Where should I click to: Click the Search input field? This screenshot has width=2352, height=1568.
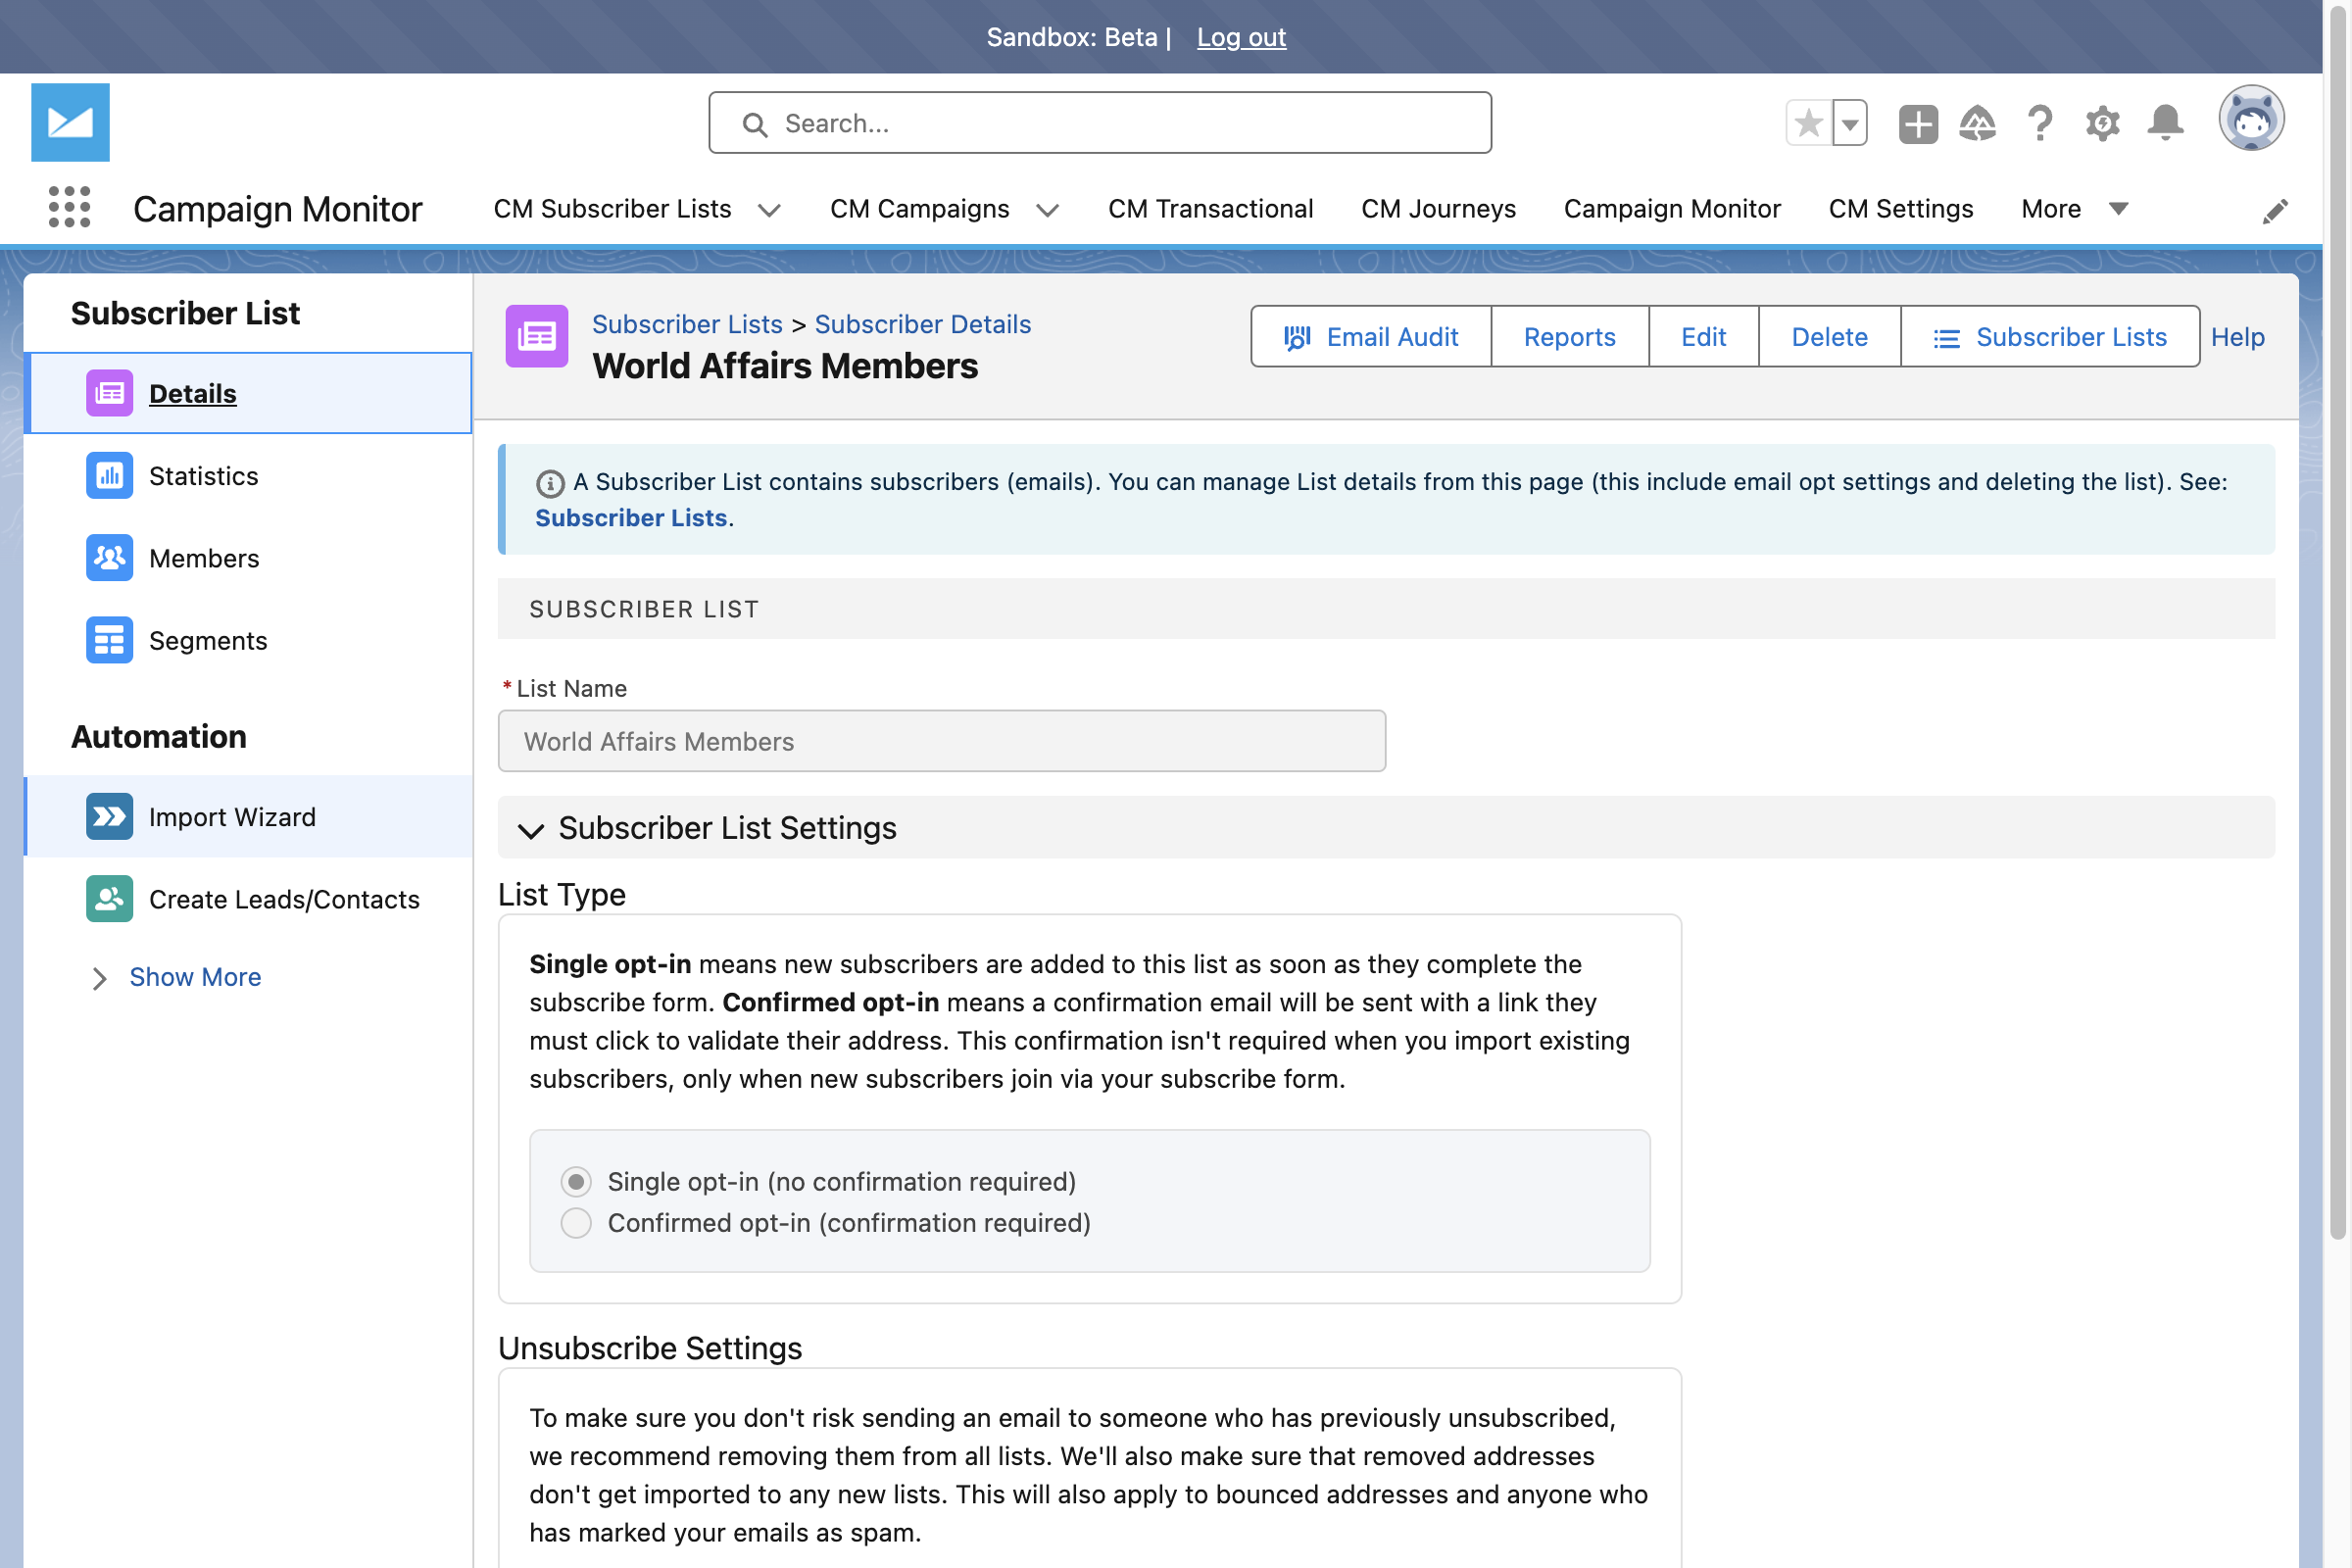coord(1100,123)
